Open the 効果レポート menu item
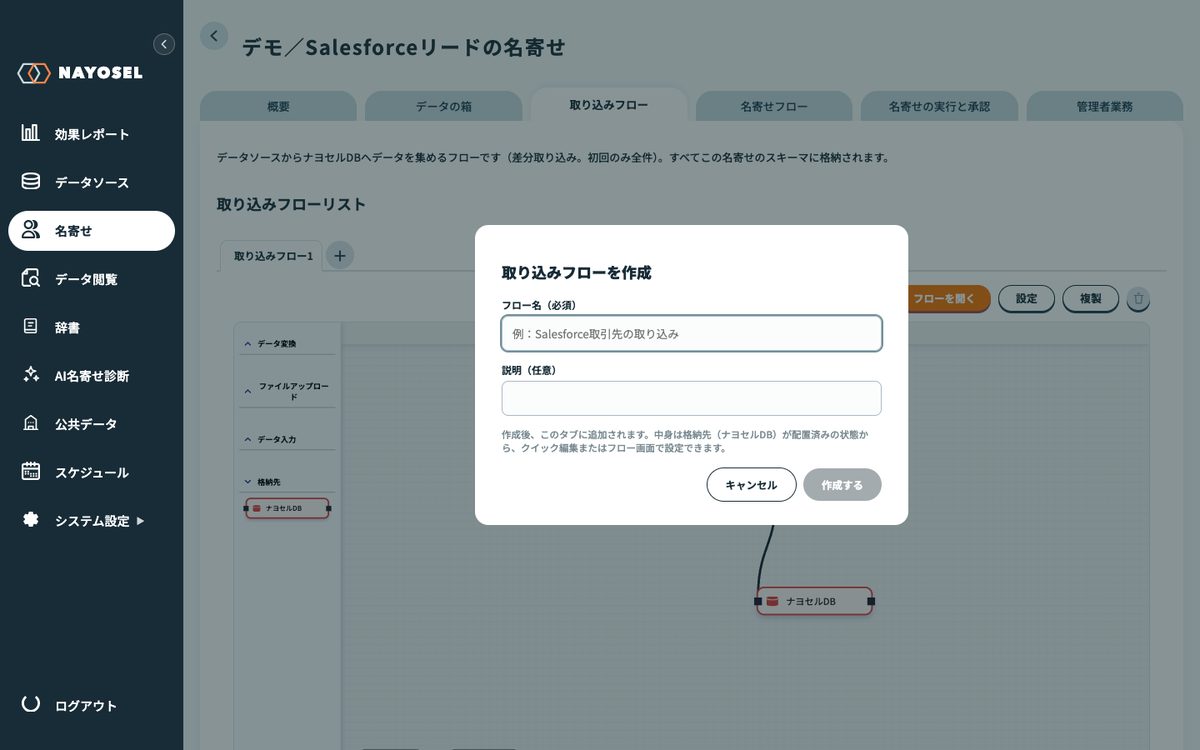 pyautogui.click(x=92, y=134)
